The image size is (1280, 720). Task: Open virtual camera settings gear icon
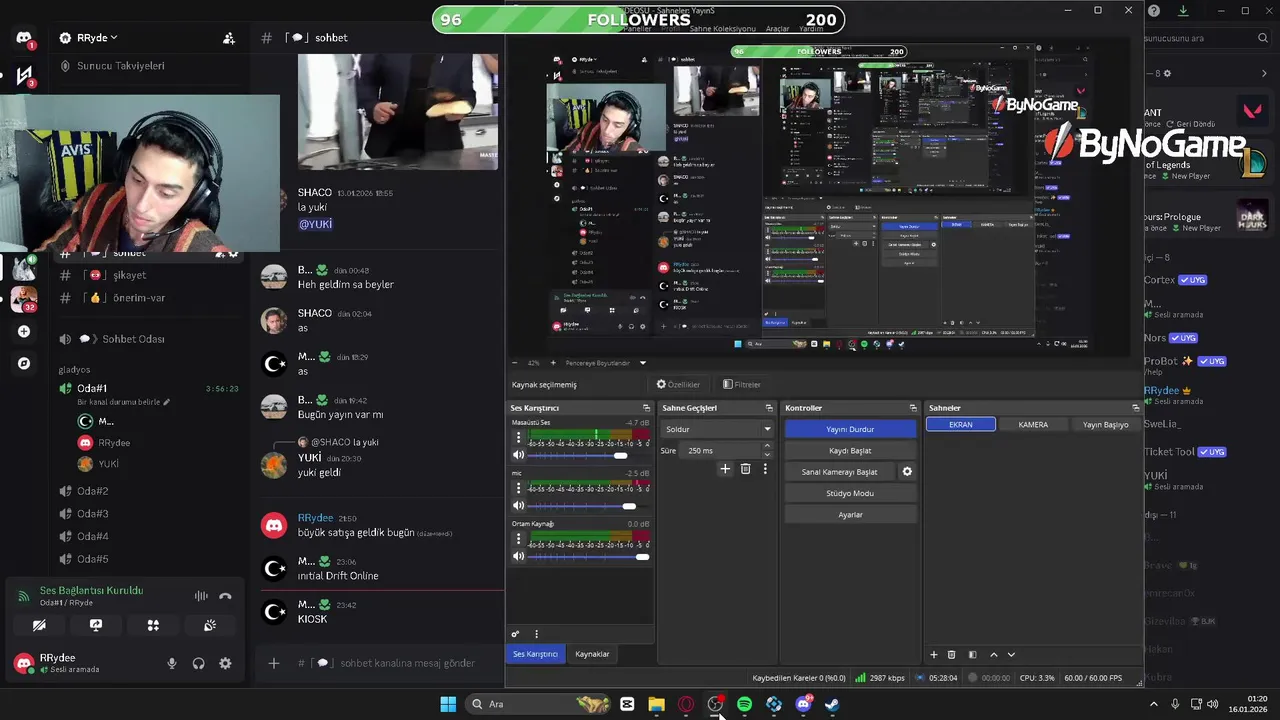(907, 472)
